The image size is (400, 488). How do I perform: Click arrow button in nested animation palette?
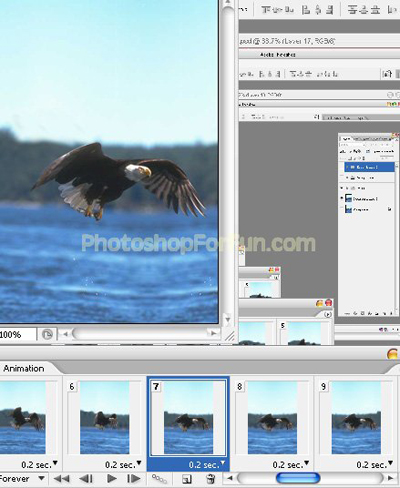(x=328, y=314)
